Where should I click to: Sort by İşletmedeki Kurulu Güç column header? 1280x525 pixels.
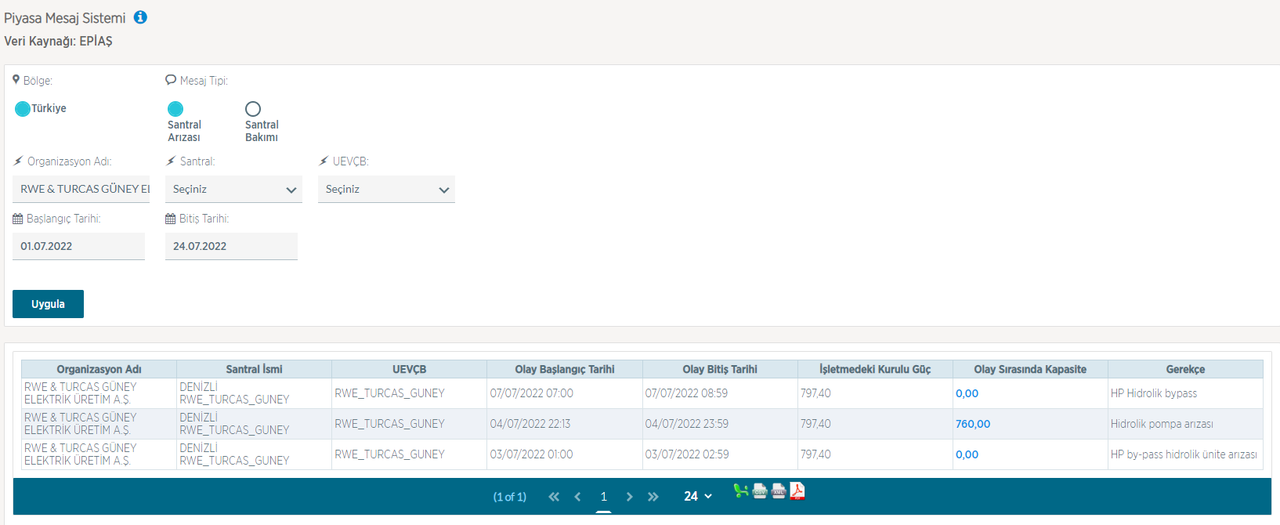point(875,369)
